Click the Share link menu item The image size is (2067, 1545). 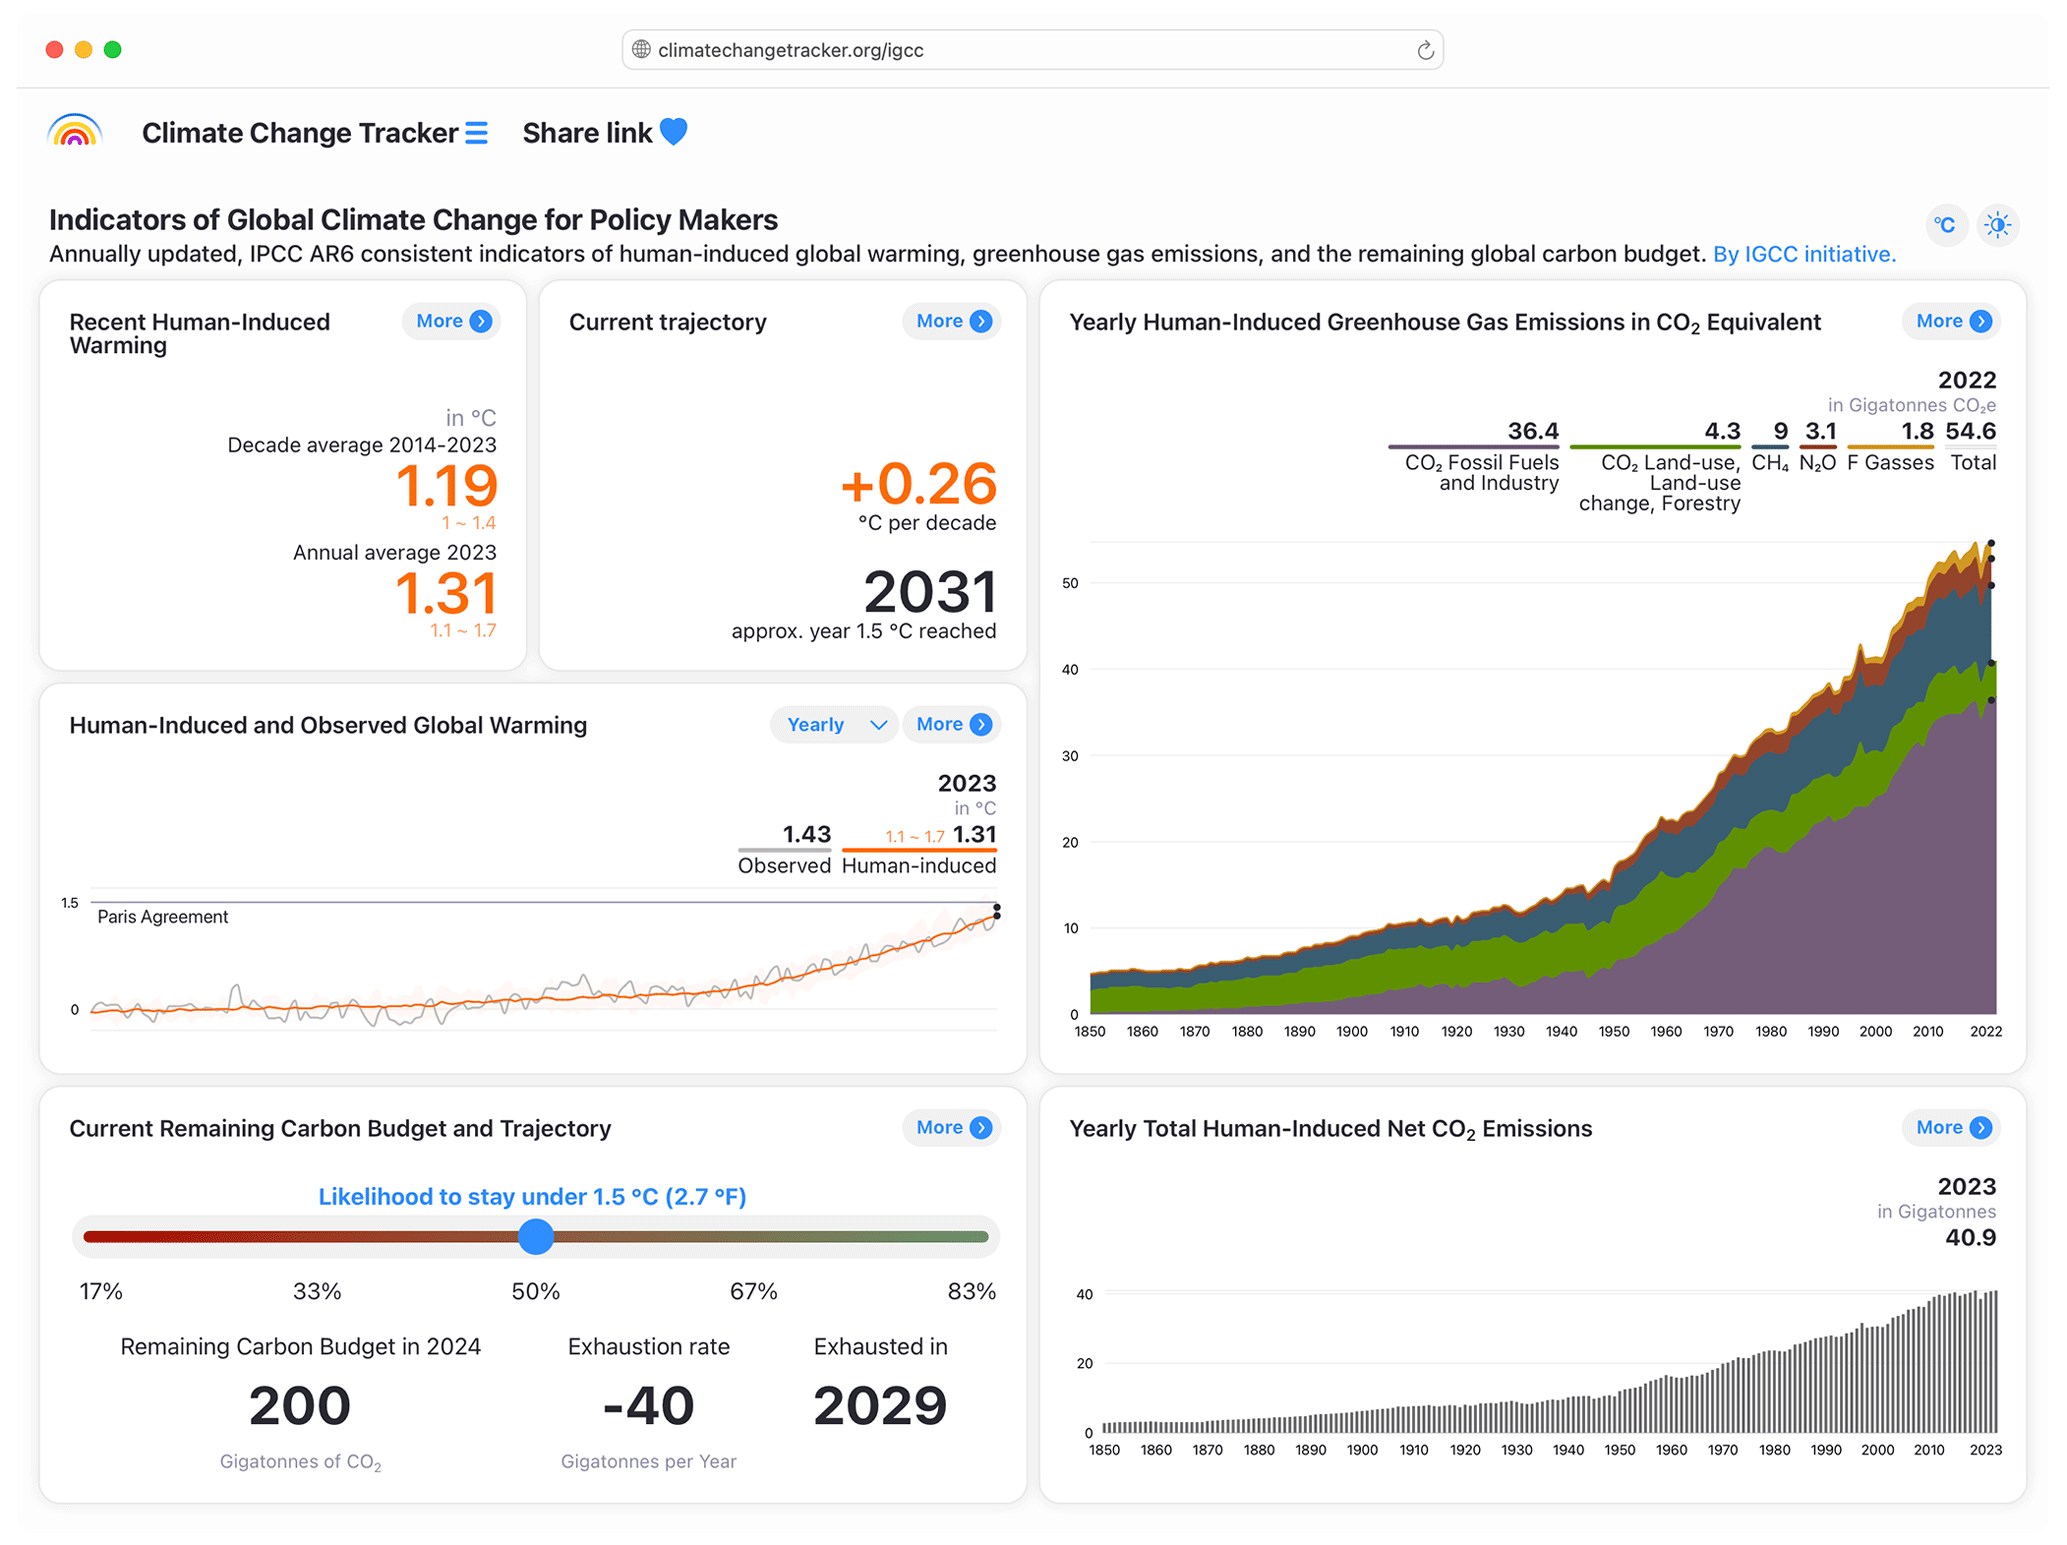(587, 133)
